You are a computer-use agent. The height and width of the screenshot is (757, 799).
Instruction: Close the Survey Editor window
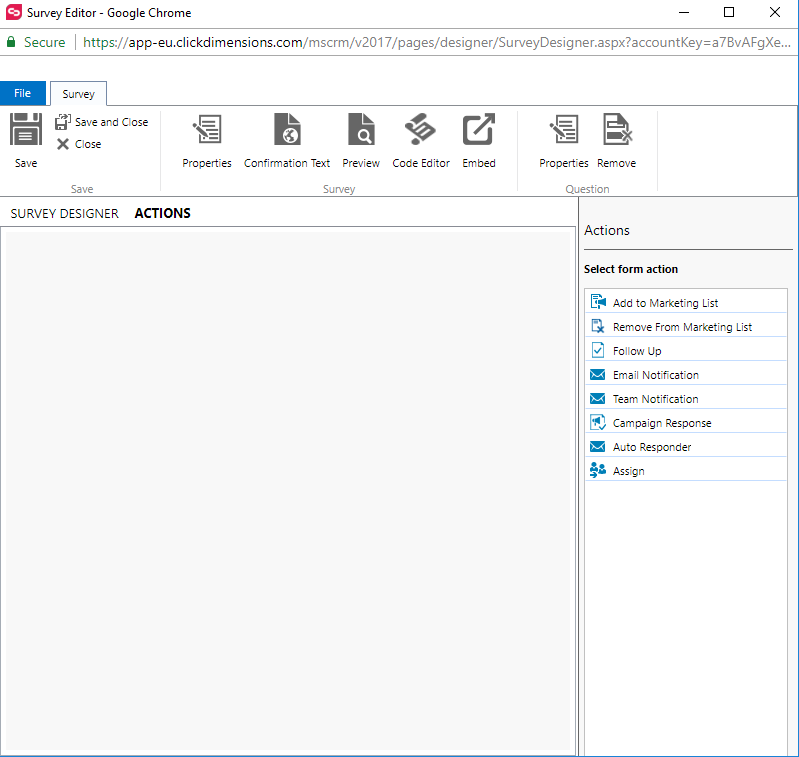pyautogui.click(x=775, y=12)
